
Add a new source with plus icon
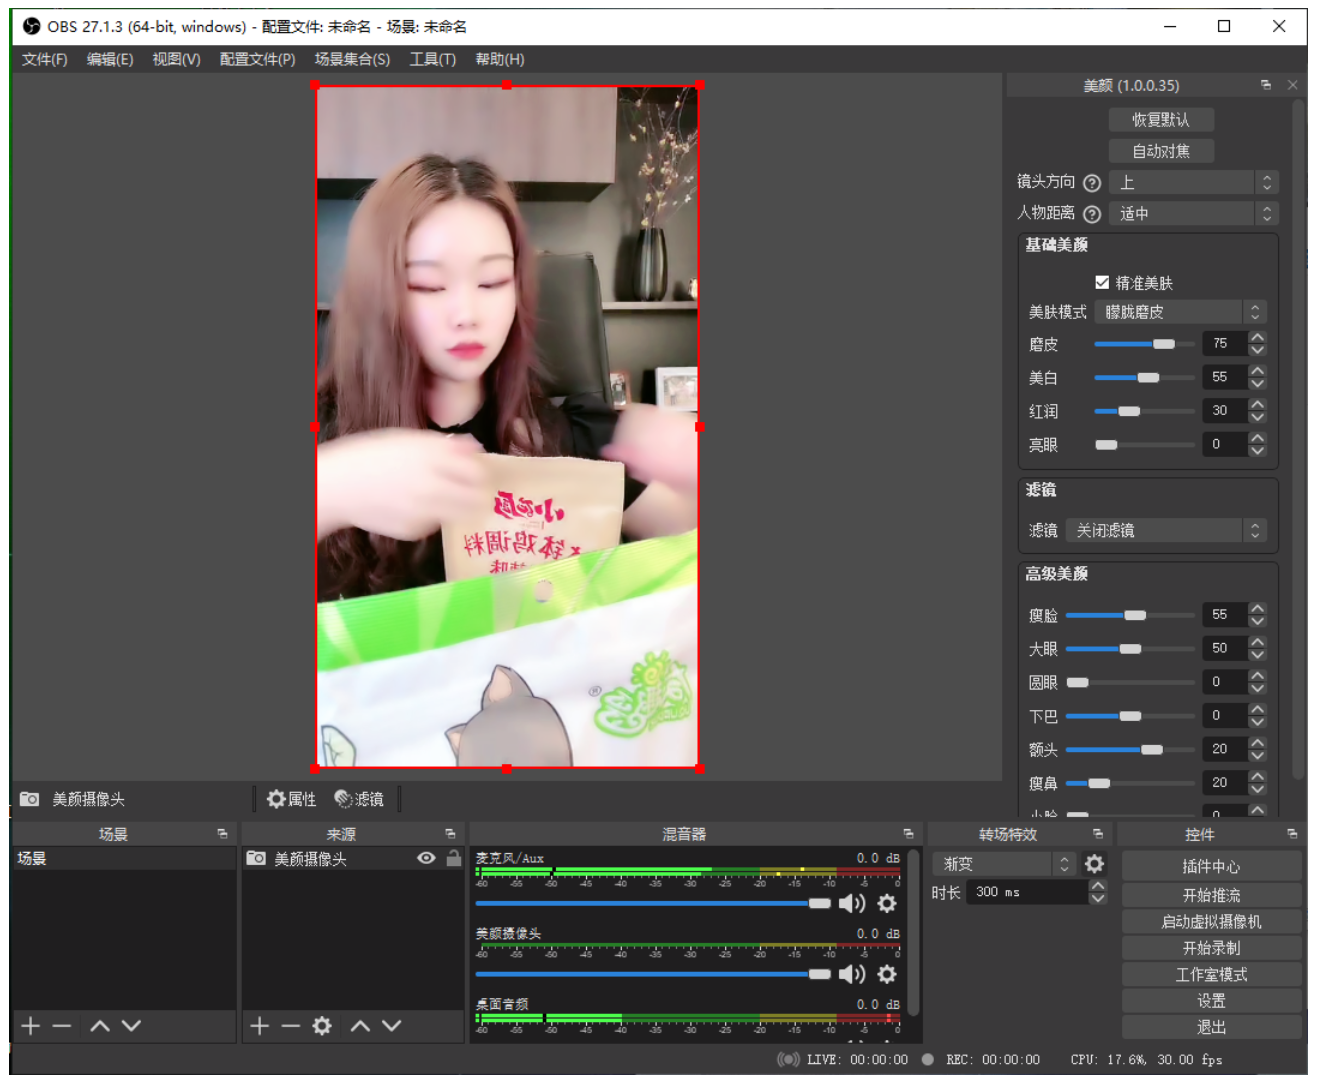coord(260,1026)
